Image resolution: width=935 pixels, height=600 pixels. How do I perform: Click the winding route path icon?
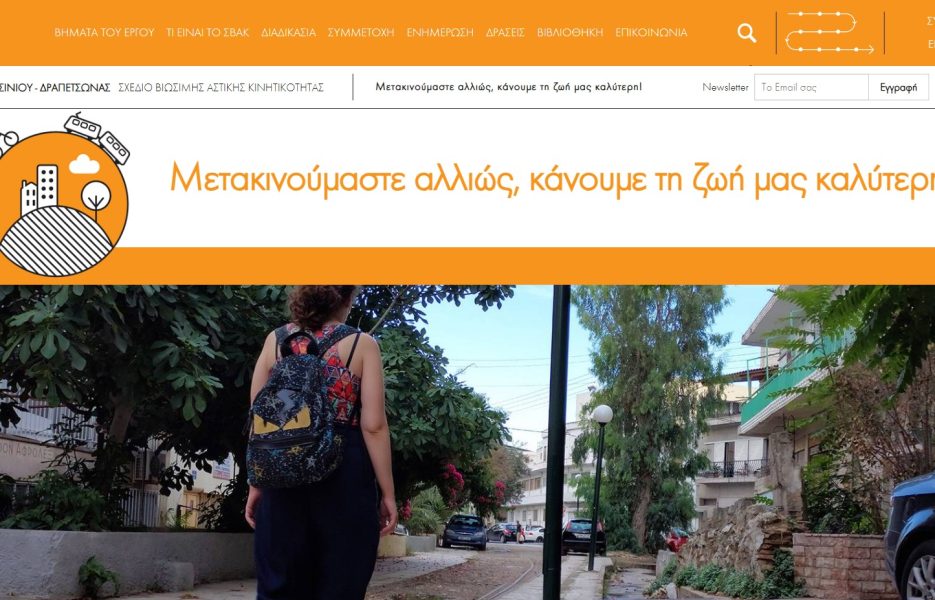tap(829, 32)
